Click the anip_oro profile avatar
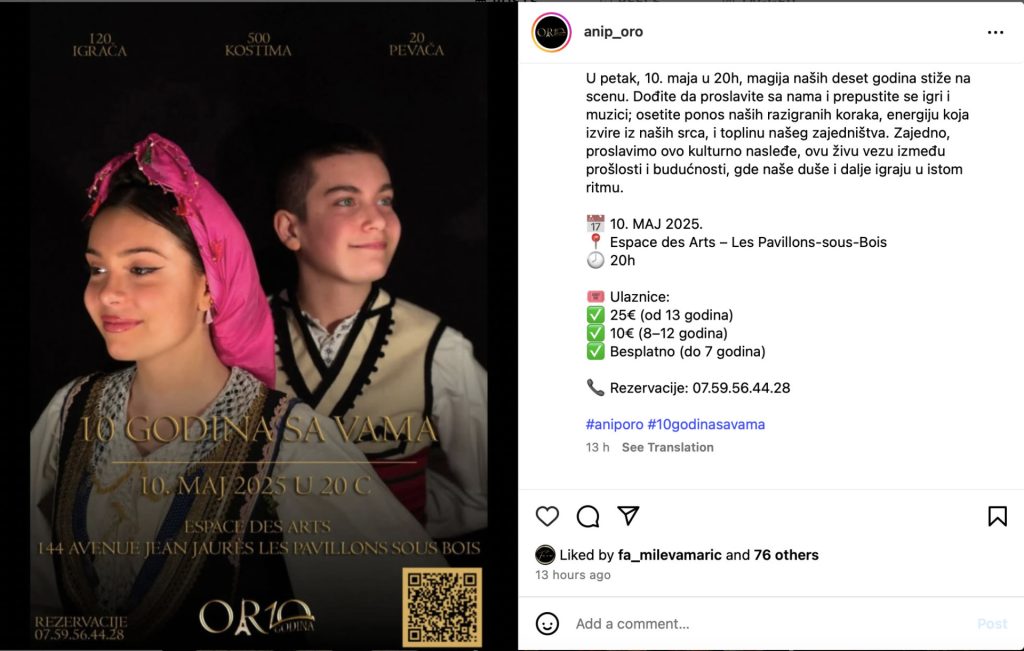The width and height of the screenshot is (1024, 651). 551,32
